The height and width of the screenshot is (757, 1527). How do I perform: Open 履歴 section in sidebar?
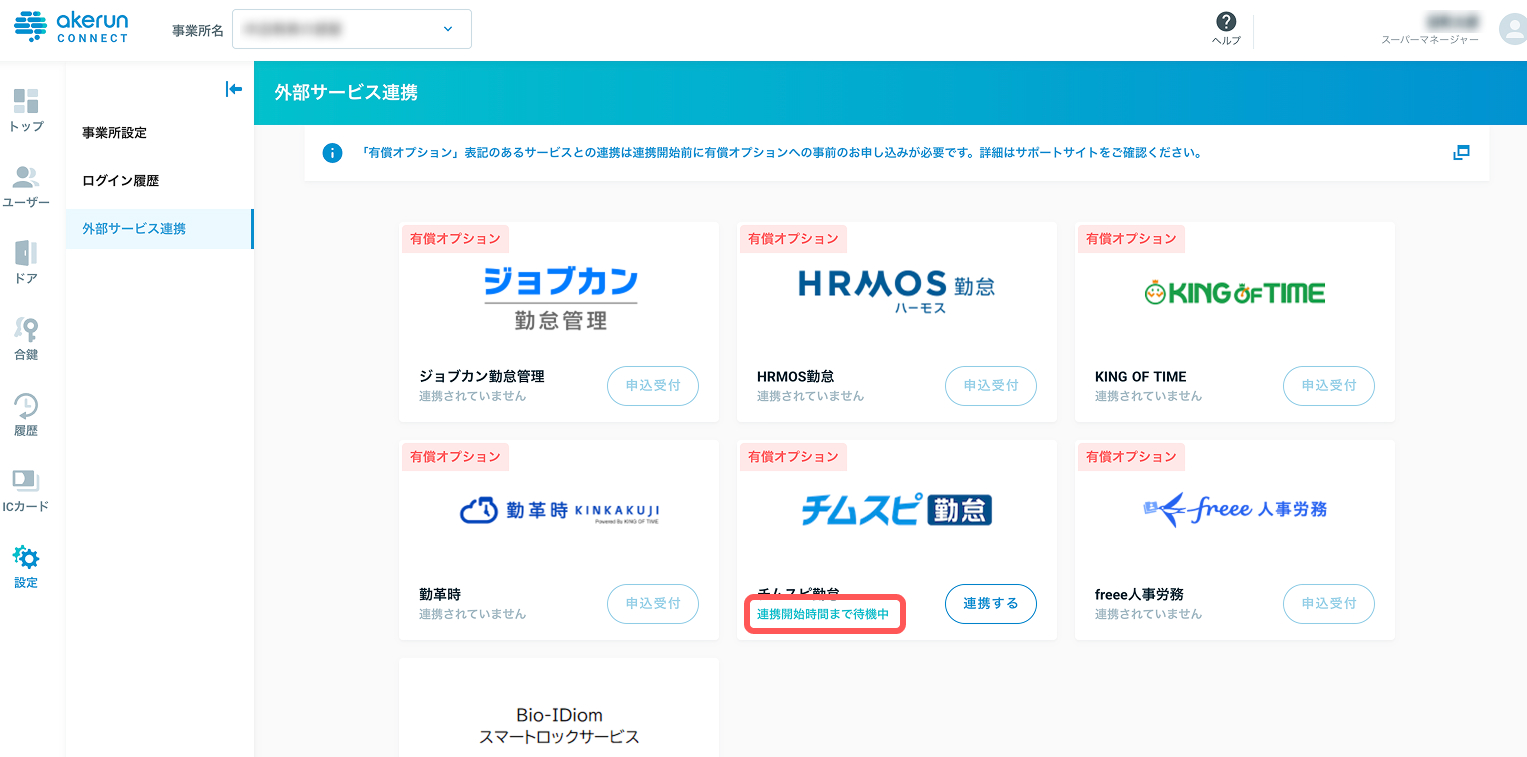tap(26, 414)
